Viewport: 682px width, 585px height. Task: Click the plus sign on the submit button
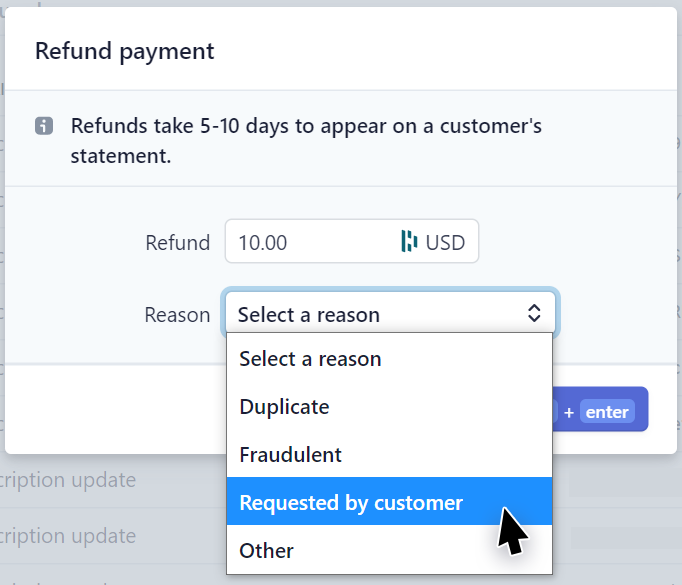[x=569, y=412]
